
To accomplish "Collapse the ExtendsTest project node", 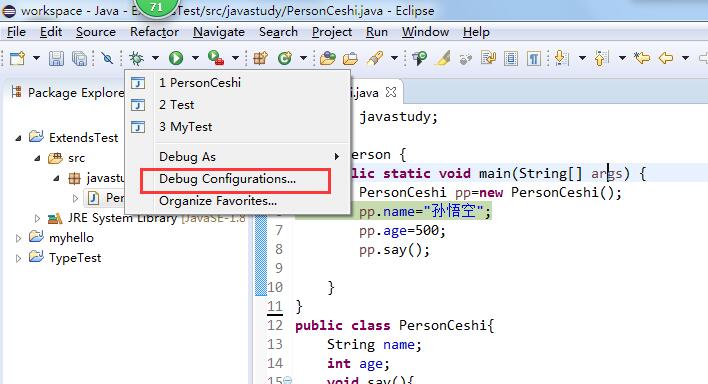I will click(x=18, y=138).
